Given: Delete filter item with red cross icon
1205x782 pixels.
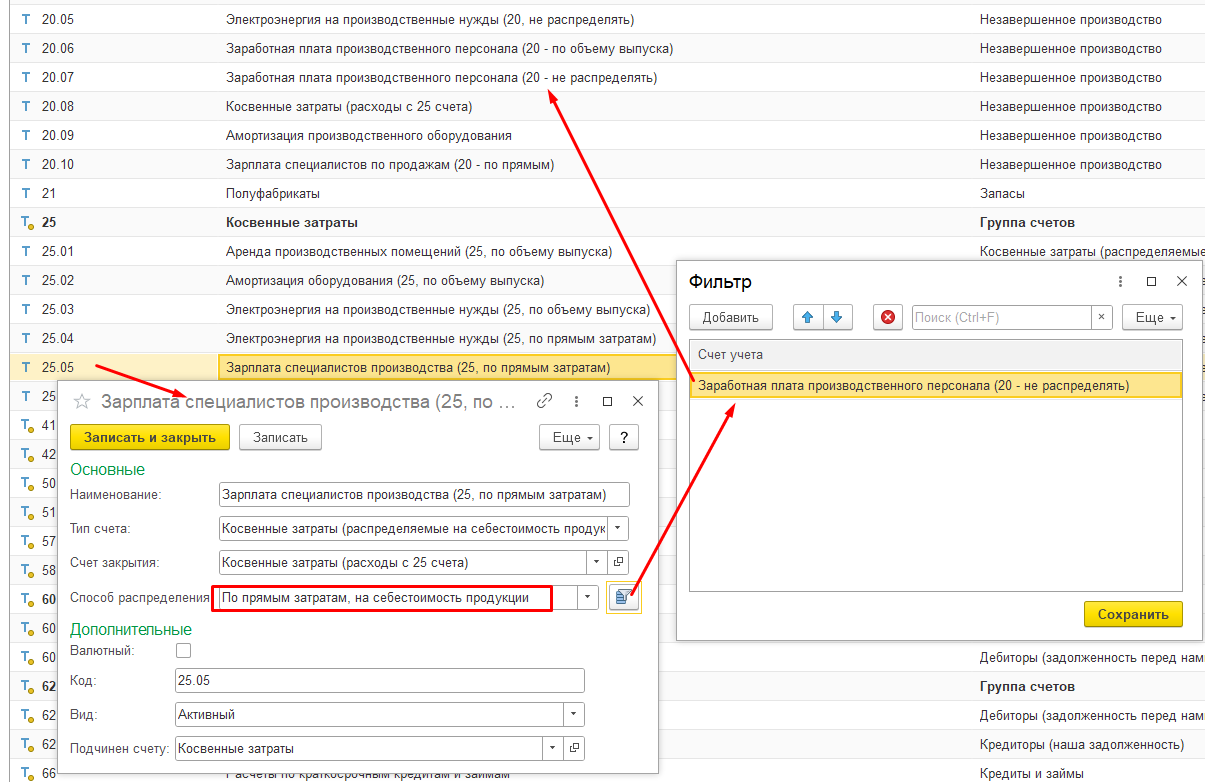Looking at the screenshot, I should (x=887, y=318).
